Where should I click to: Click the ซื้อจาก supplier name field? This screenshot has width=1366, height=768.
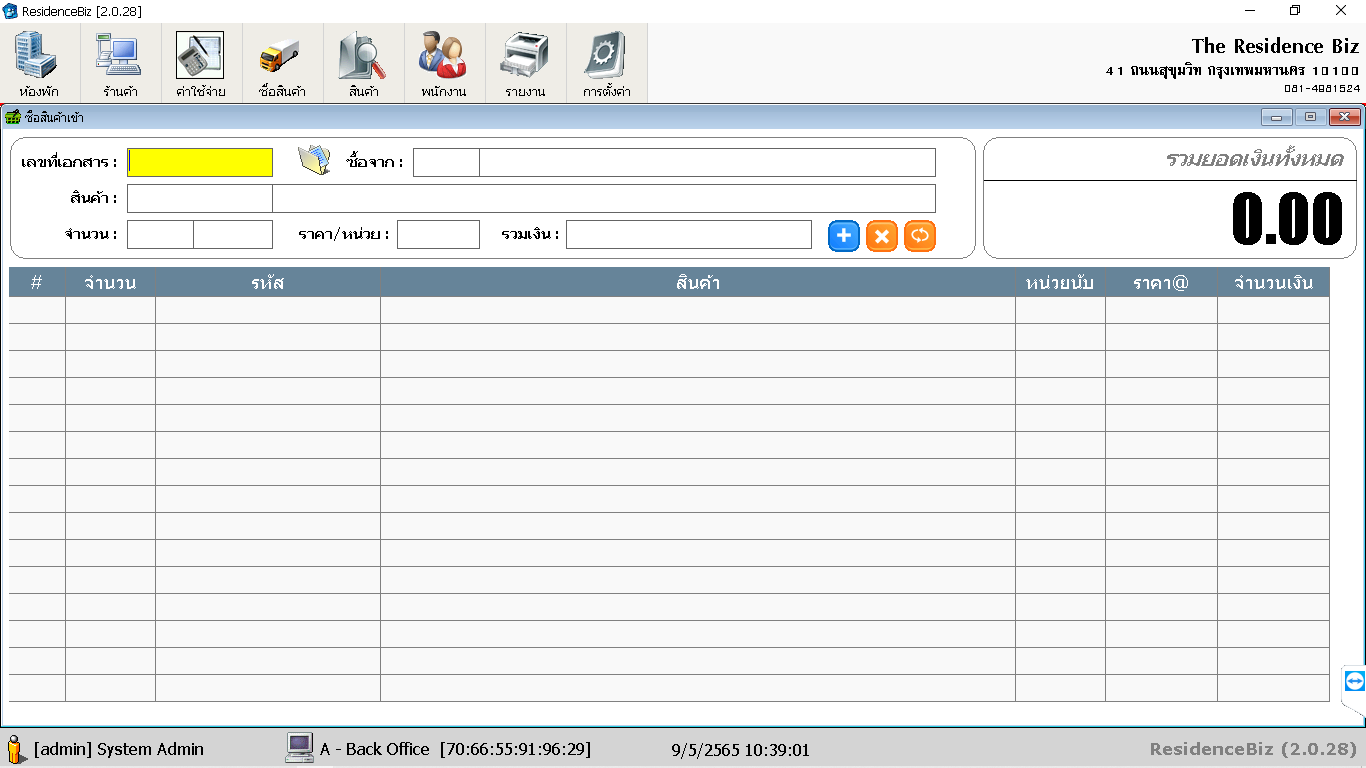[x=707, y=162]
